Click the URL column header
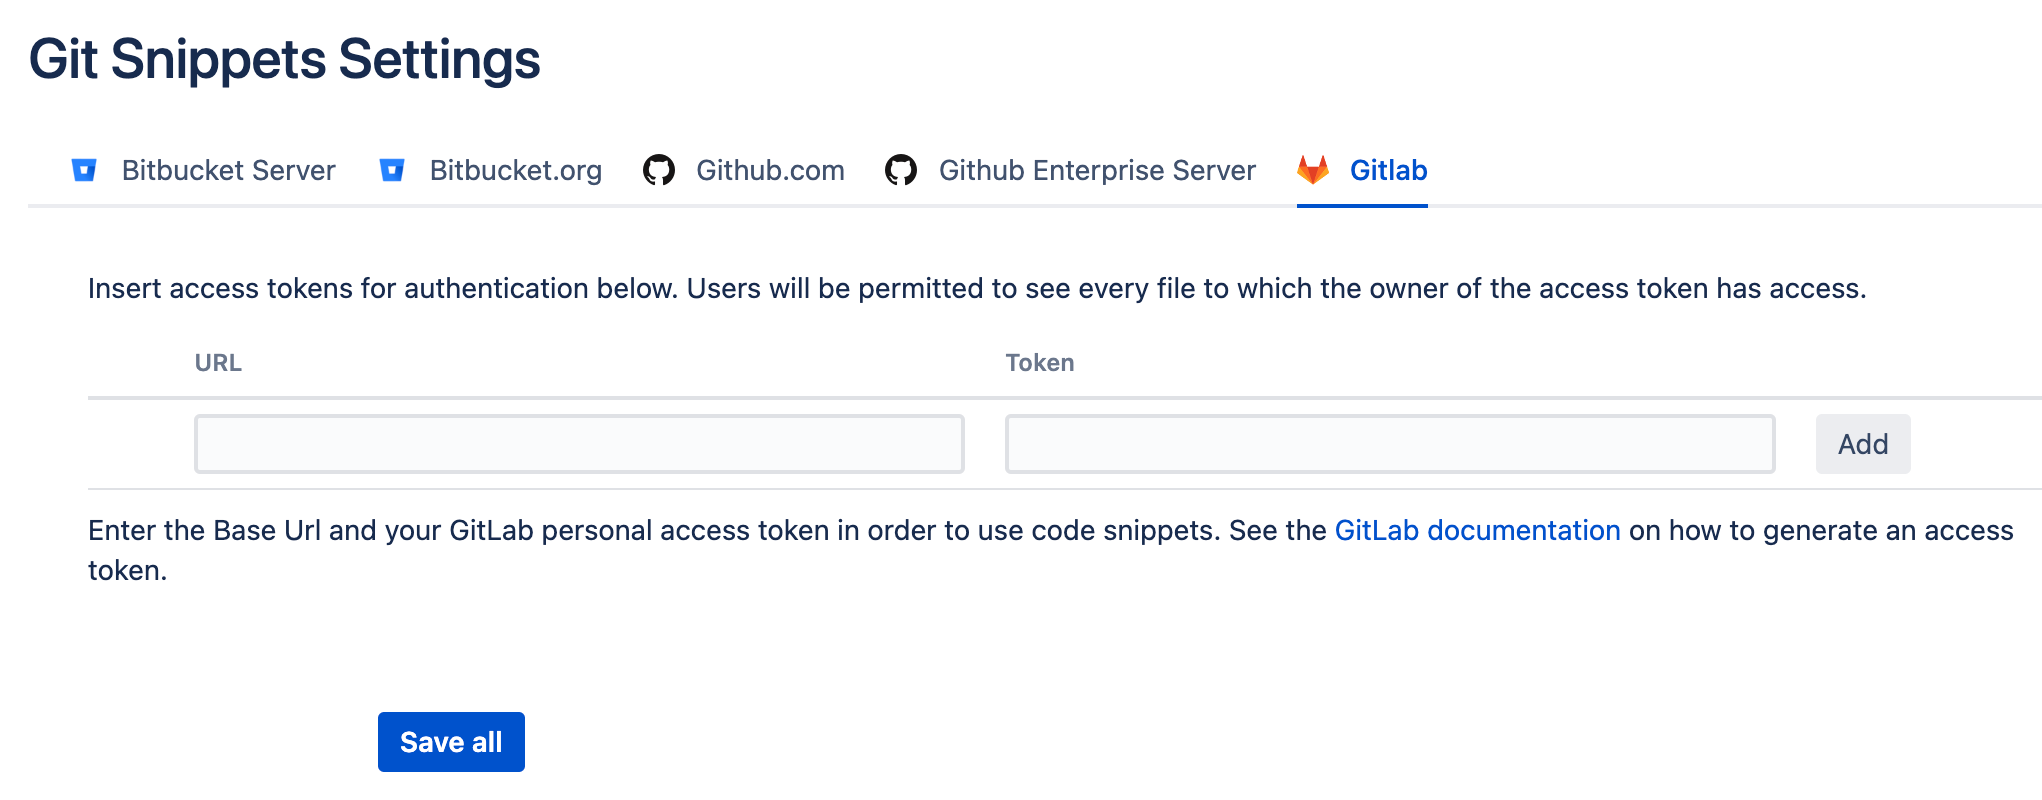This screenshot has width=2042, height=800. click(x=216, y=362)
